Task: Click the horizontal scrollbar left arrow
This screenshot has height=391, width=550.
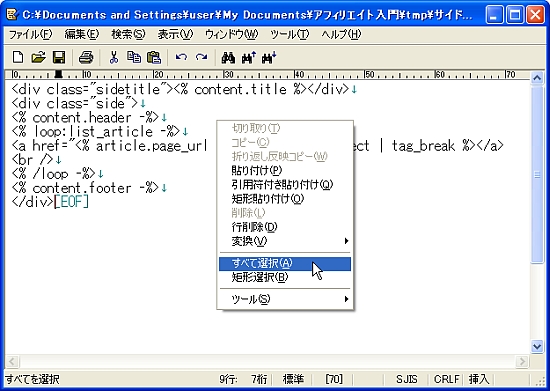Action: (x=12, y=361)
